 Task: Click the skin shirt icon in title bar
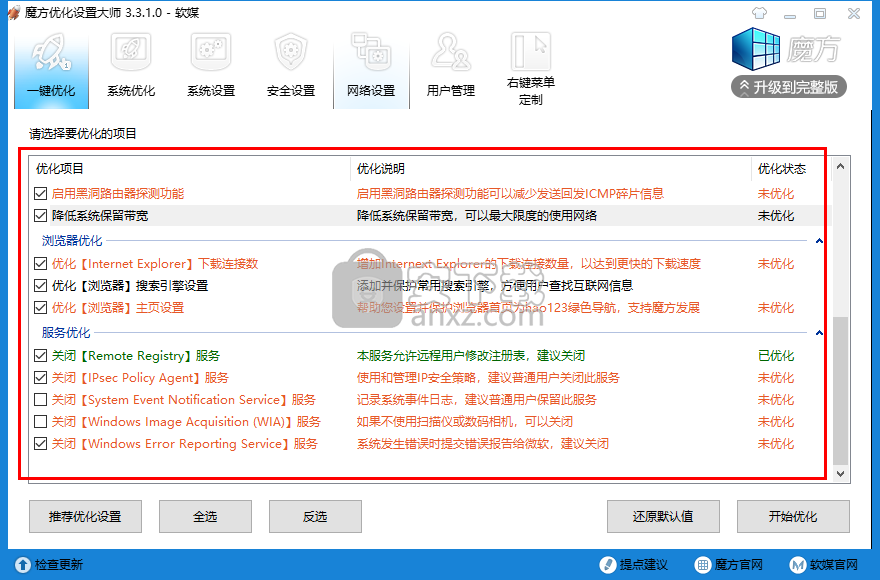tap(763, 14)
